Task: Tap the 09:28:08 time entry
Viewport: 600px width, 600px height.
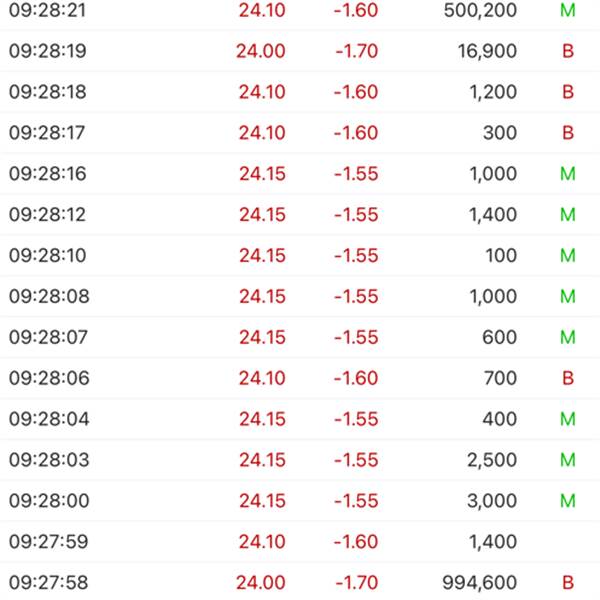Action: tap(49, 296)
